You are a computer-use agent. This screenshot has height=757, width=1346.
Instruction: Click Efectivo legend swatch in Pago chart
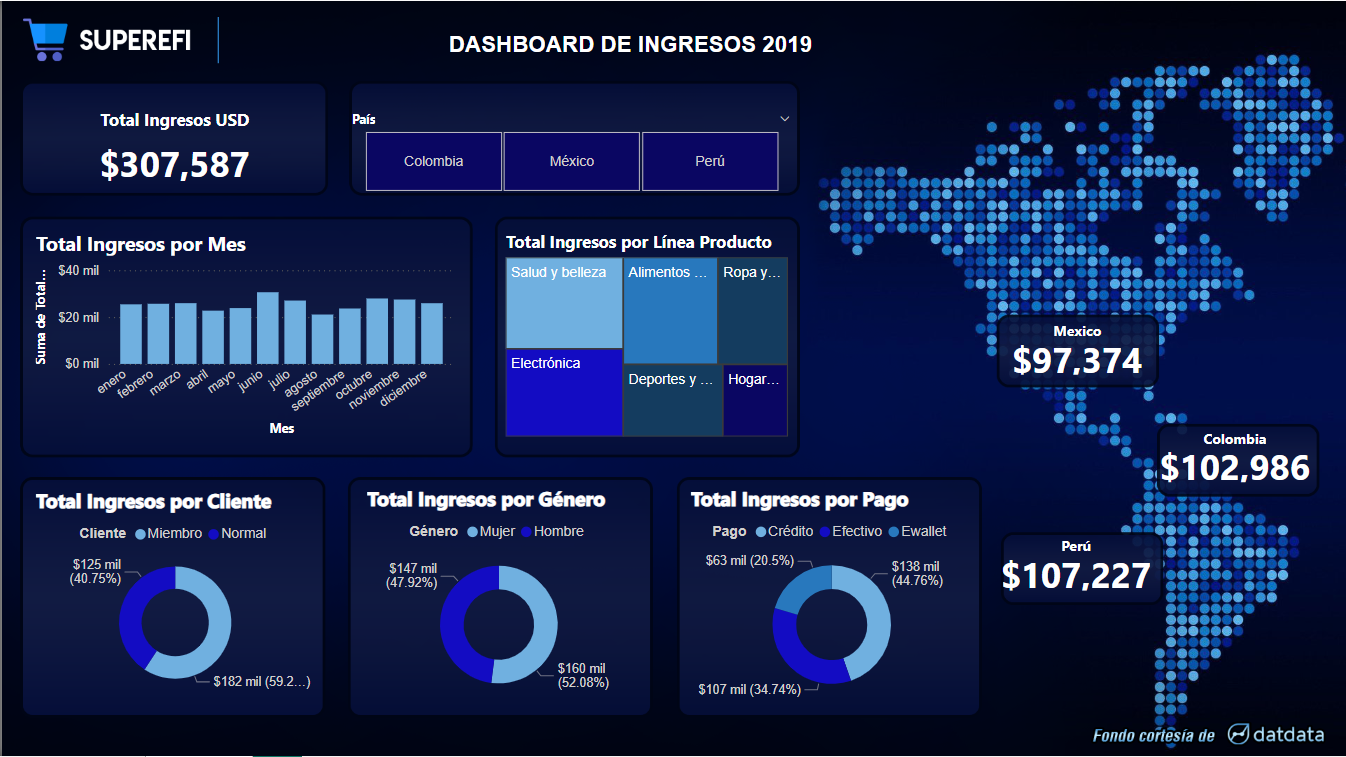point(825,532)
